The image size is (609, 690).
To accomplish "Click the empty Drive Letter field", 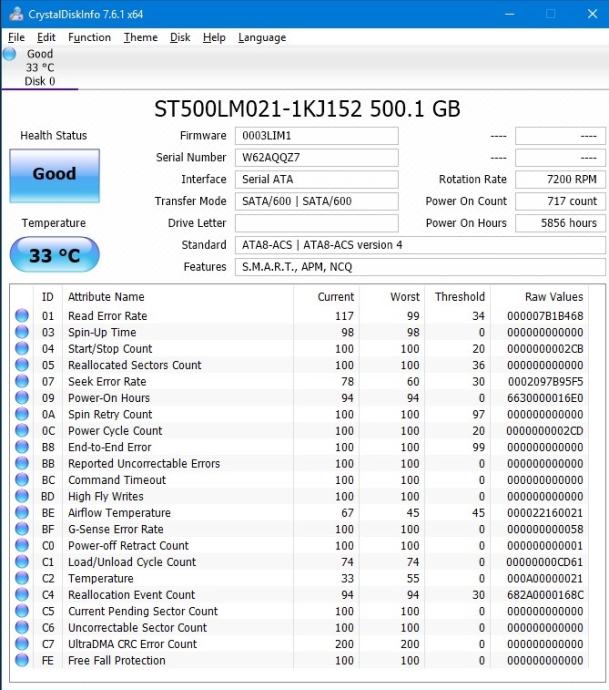I will (x=316, y=223).
